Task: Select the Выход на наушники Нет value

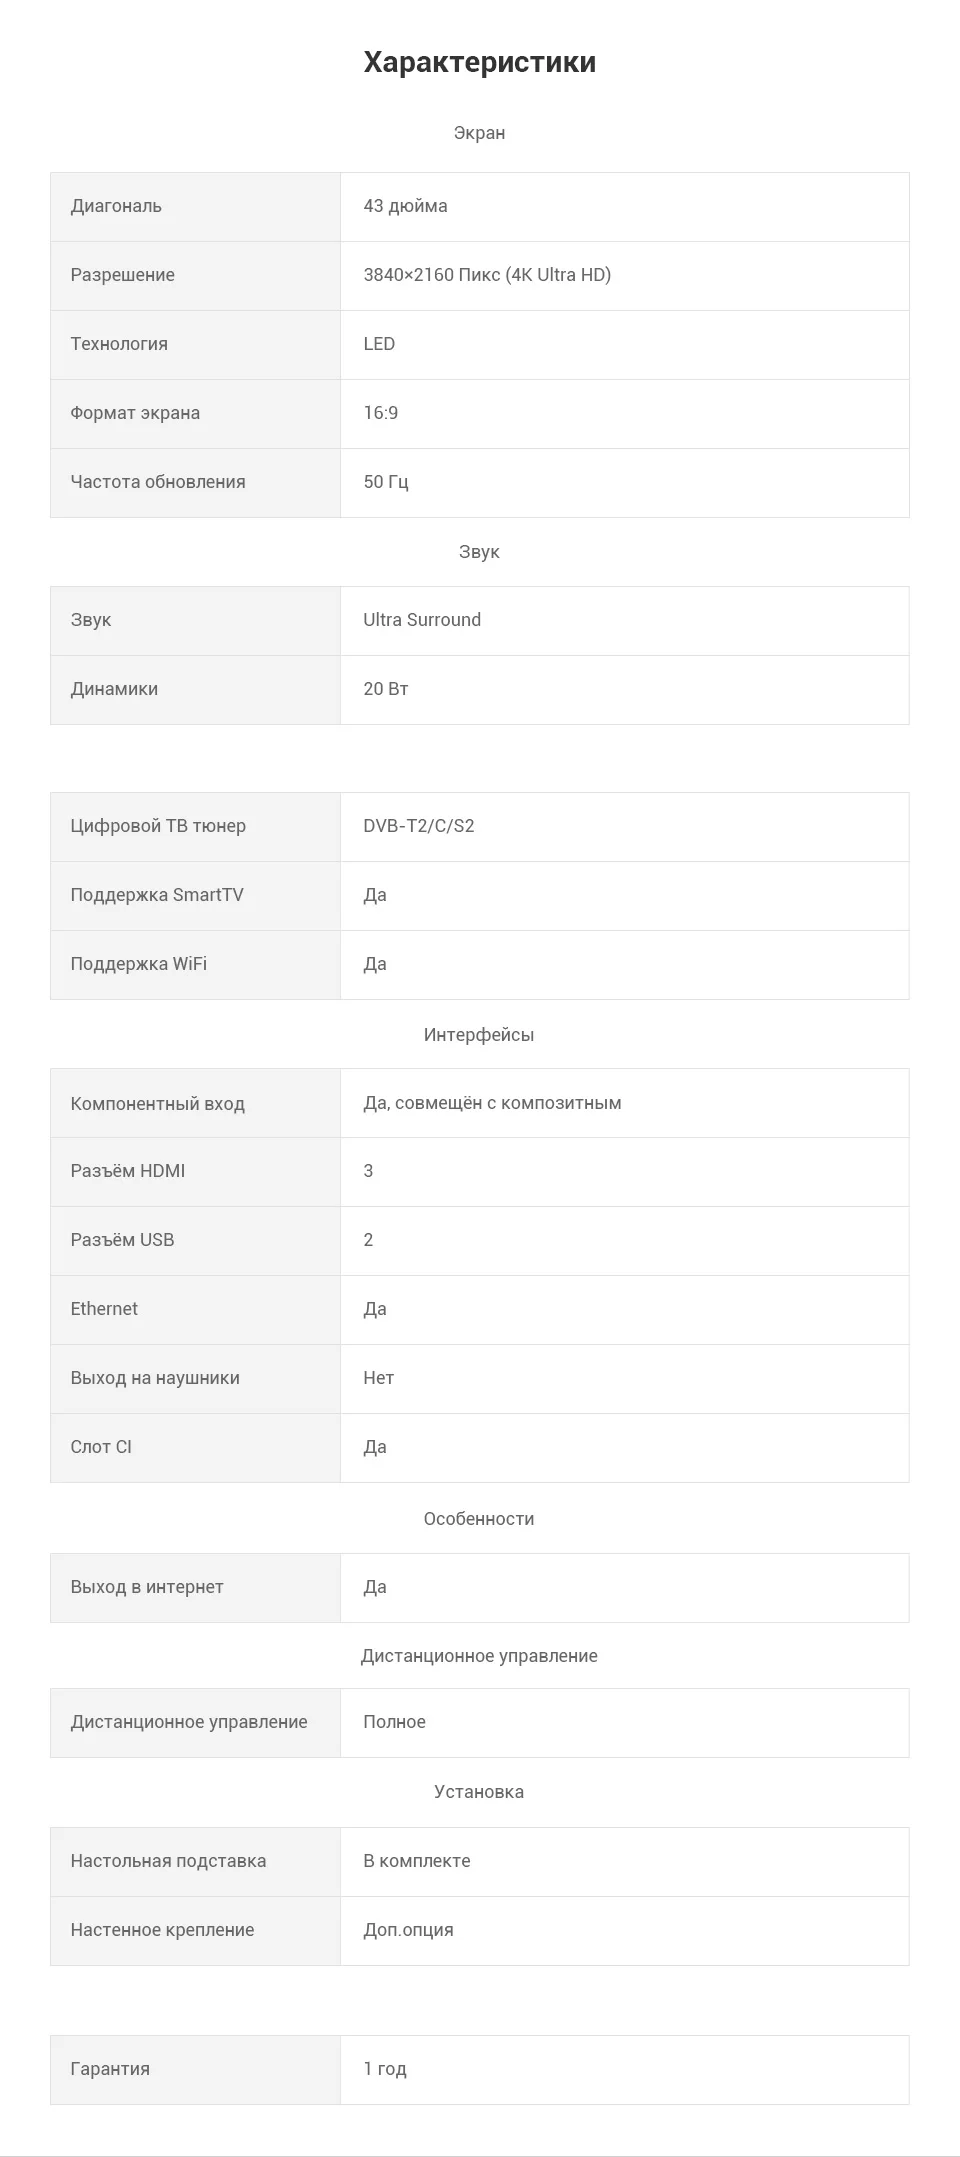Action: (x=379, y=1378)
